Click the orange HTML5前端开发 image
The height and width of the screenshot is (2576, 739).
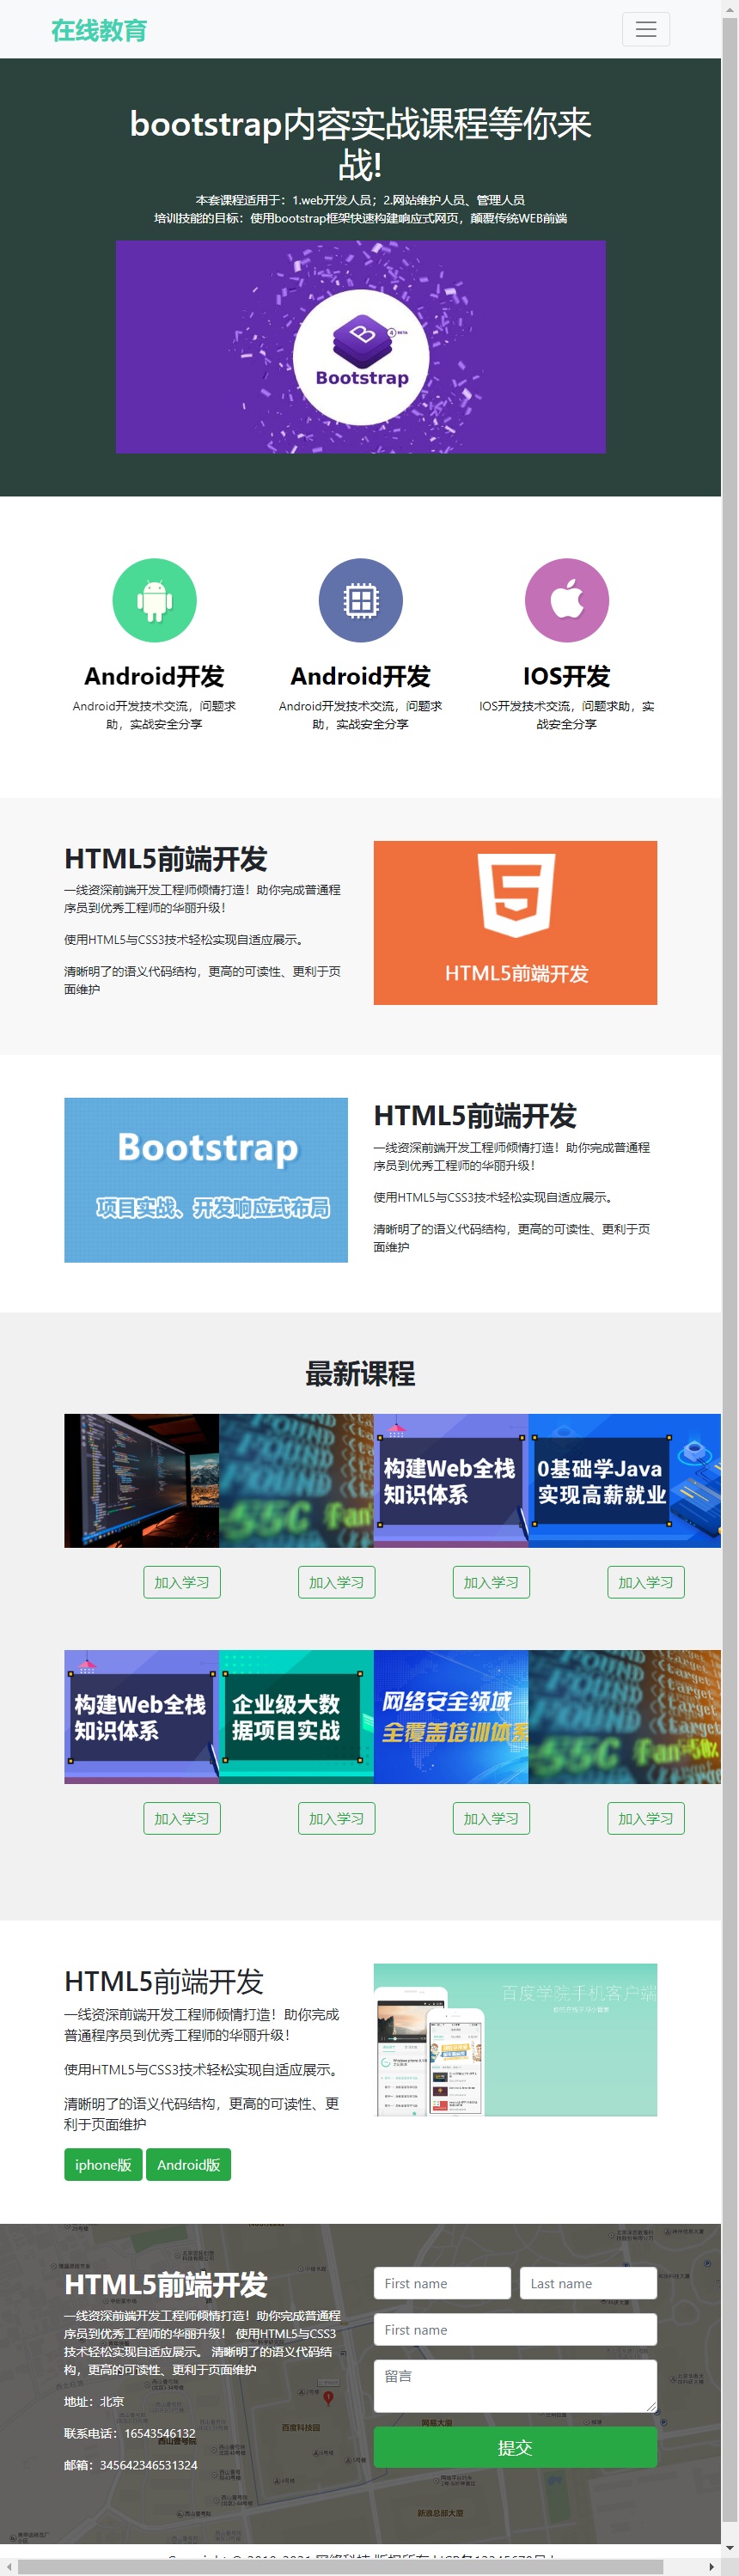click(x=515, y=922)
